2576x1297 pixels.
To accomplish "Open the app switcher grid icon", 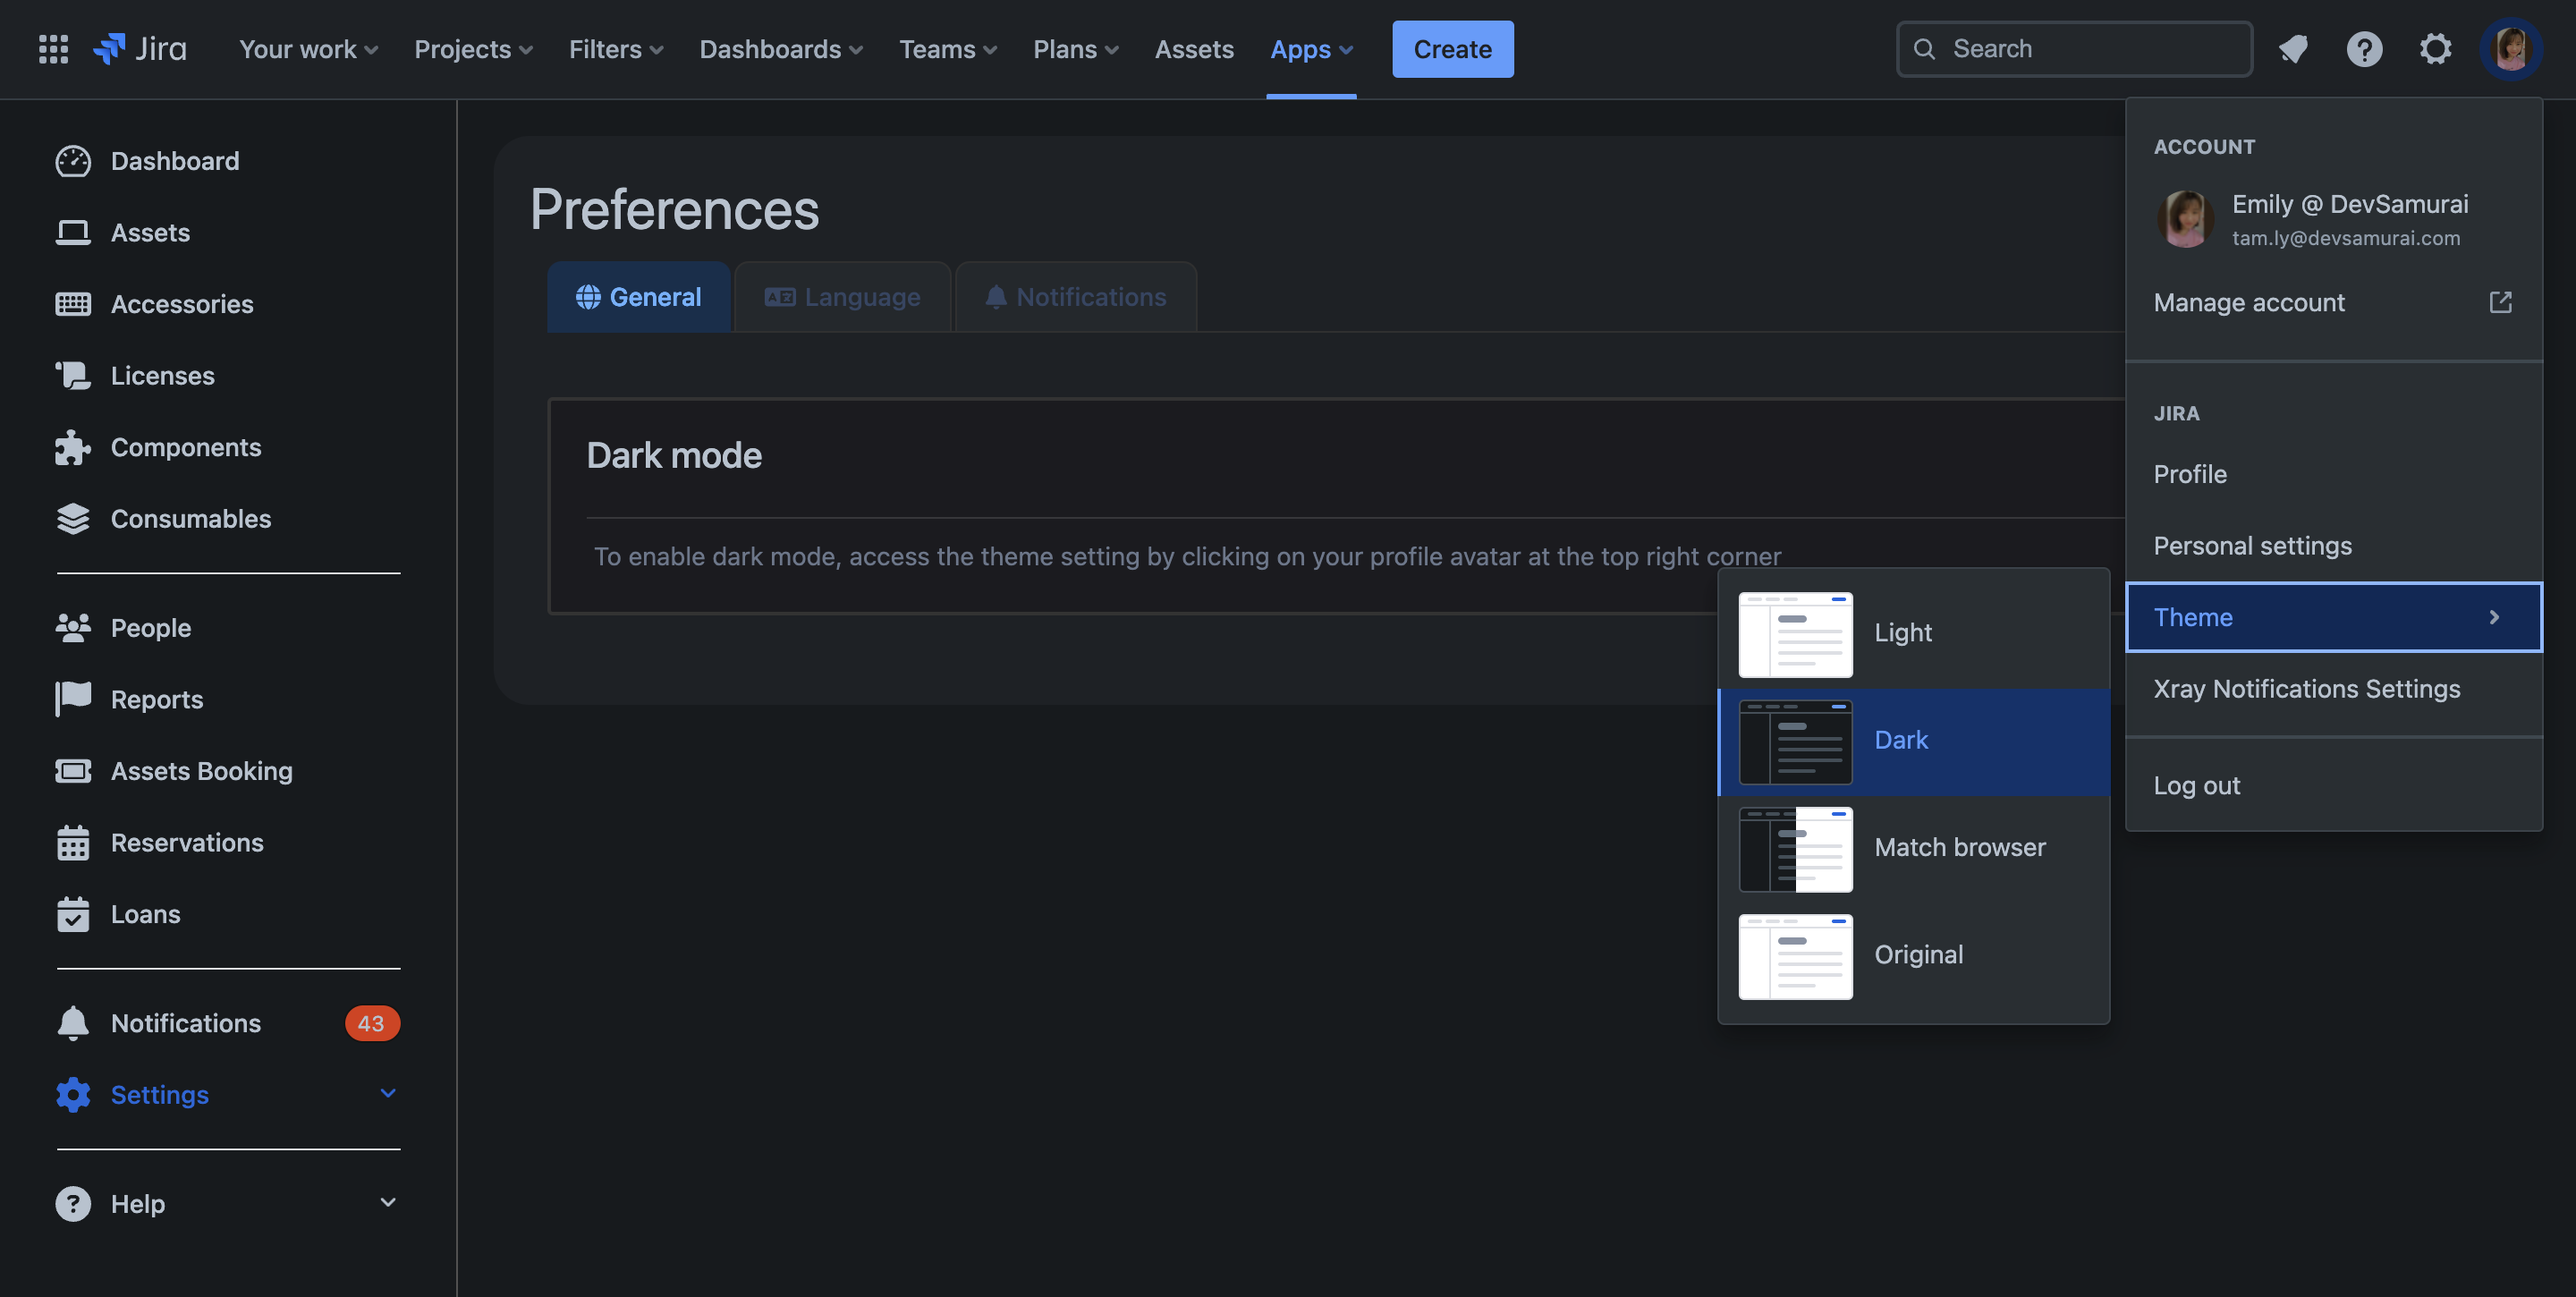I will click(x=53, y=48).
